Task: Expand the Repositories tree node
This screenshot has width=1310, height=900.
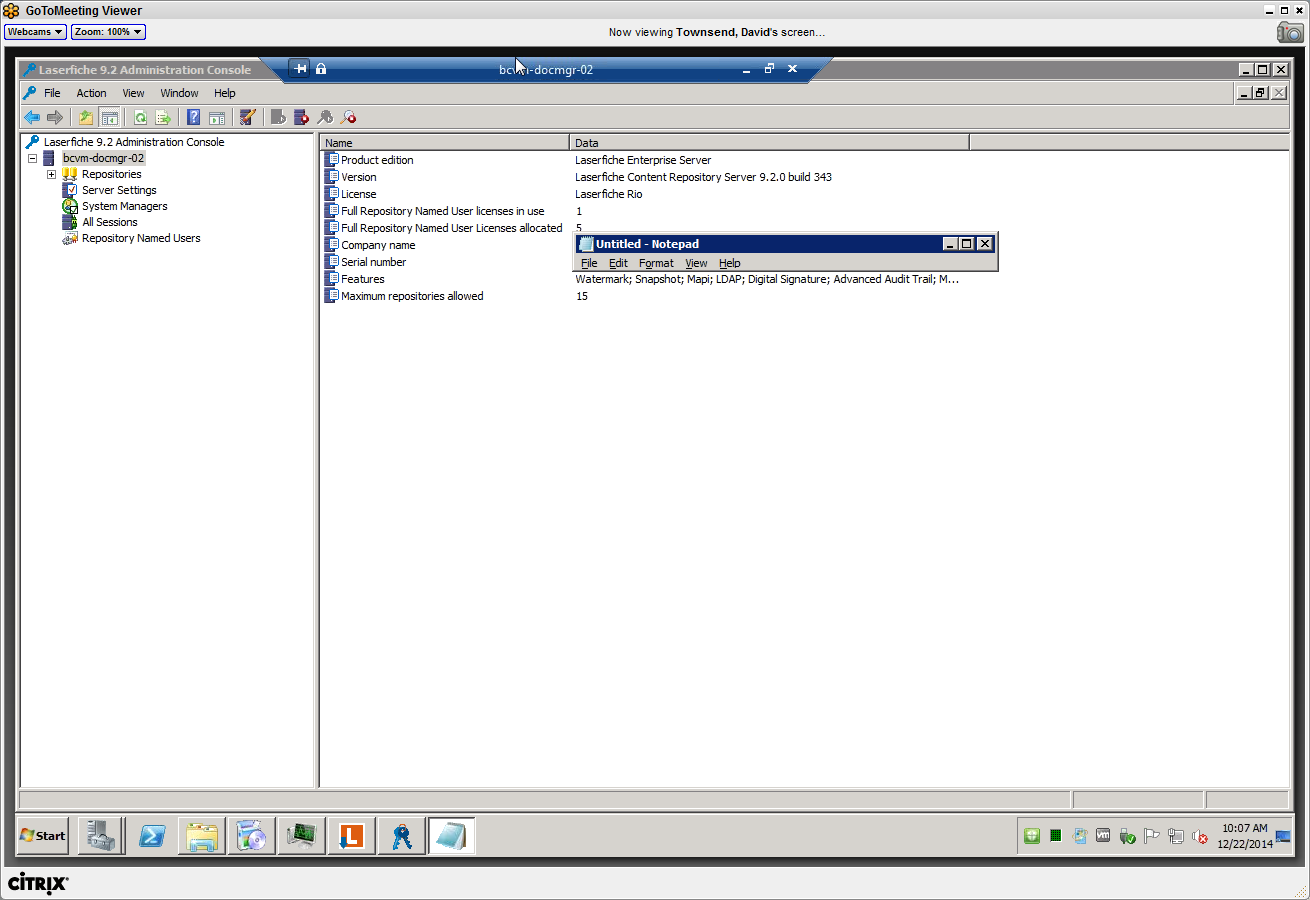Action: coord(51,174)
